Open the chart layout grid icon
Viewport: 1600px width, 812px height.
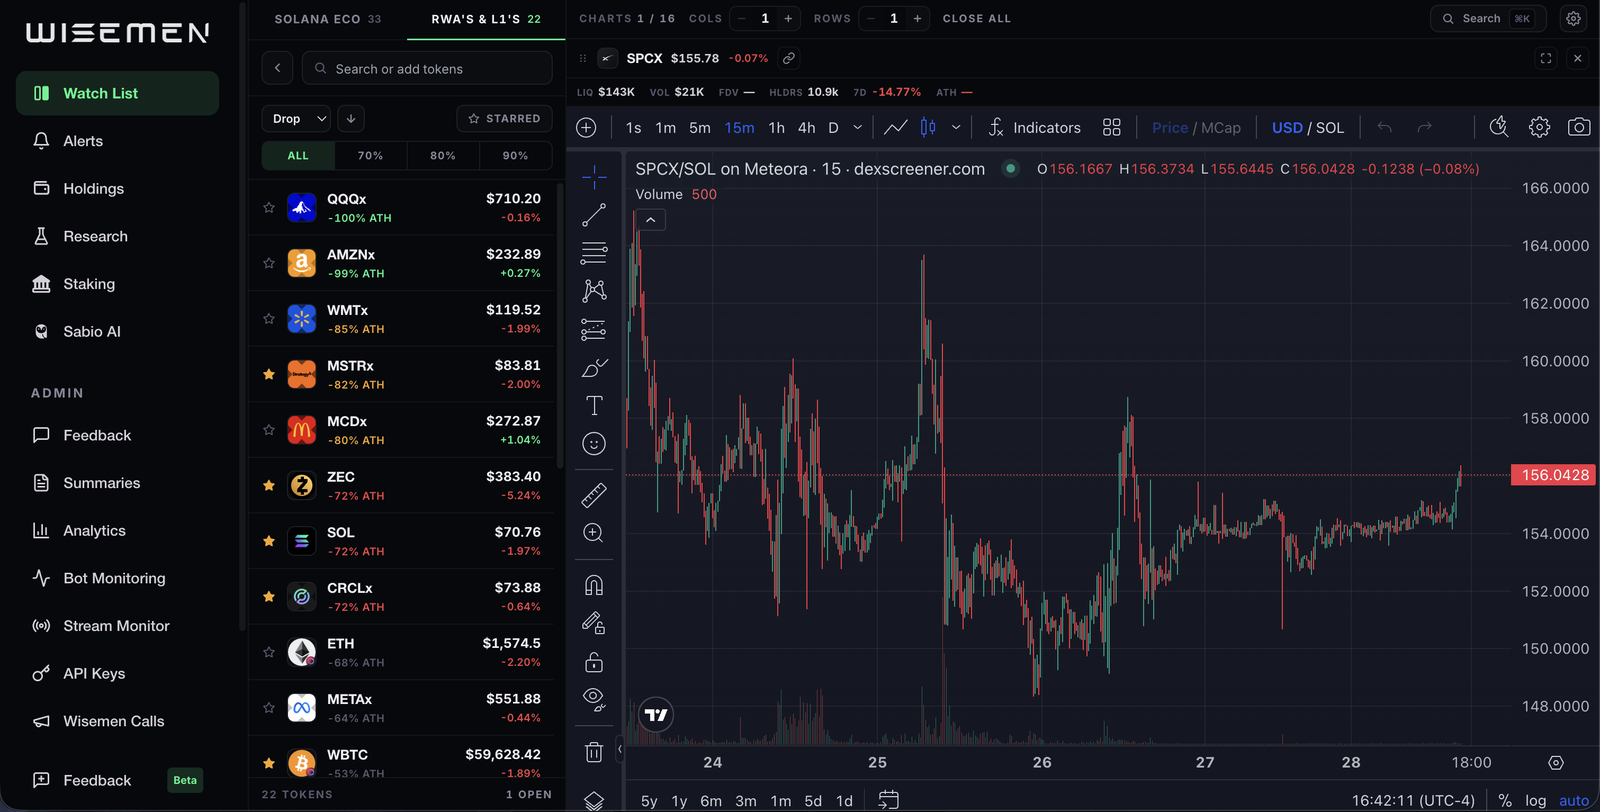(1112, 128)
